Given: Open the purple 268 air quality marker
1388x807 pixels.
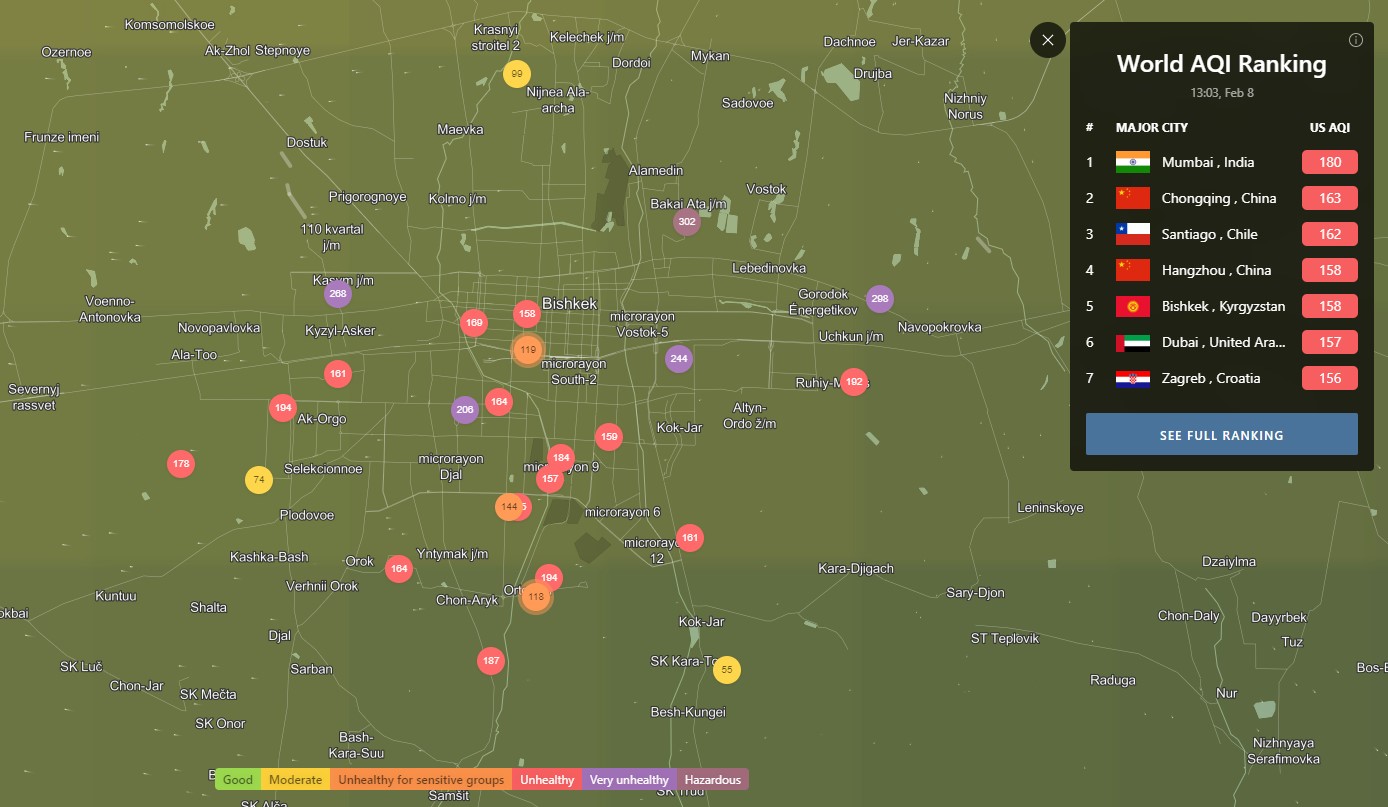Looking at the screenshot, I should [x=338, y=294].
